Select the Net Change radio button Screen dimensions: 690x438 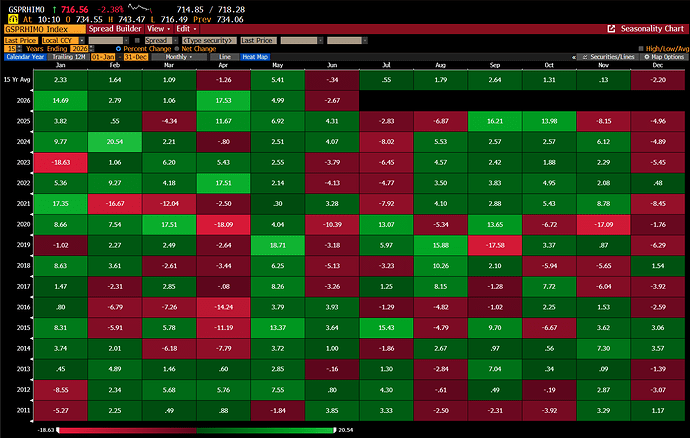pos(177,49)
